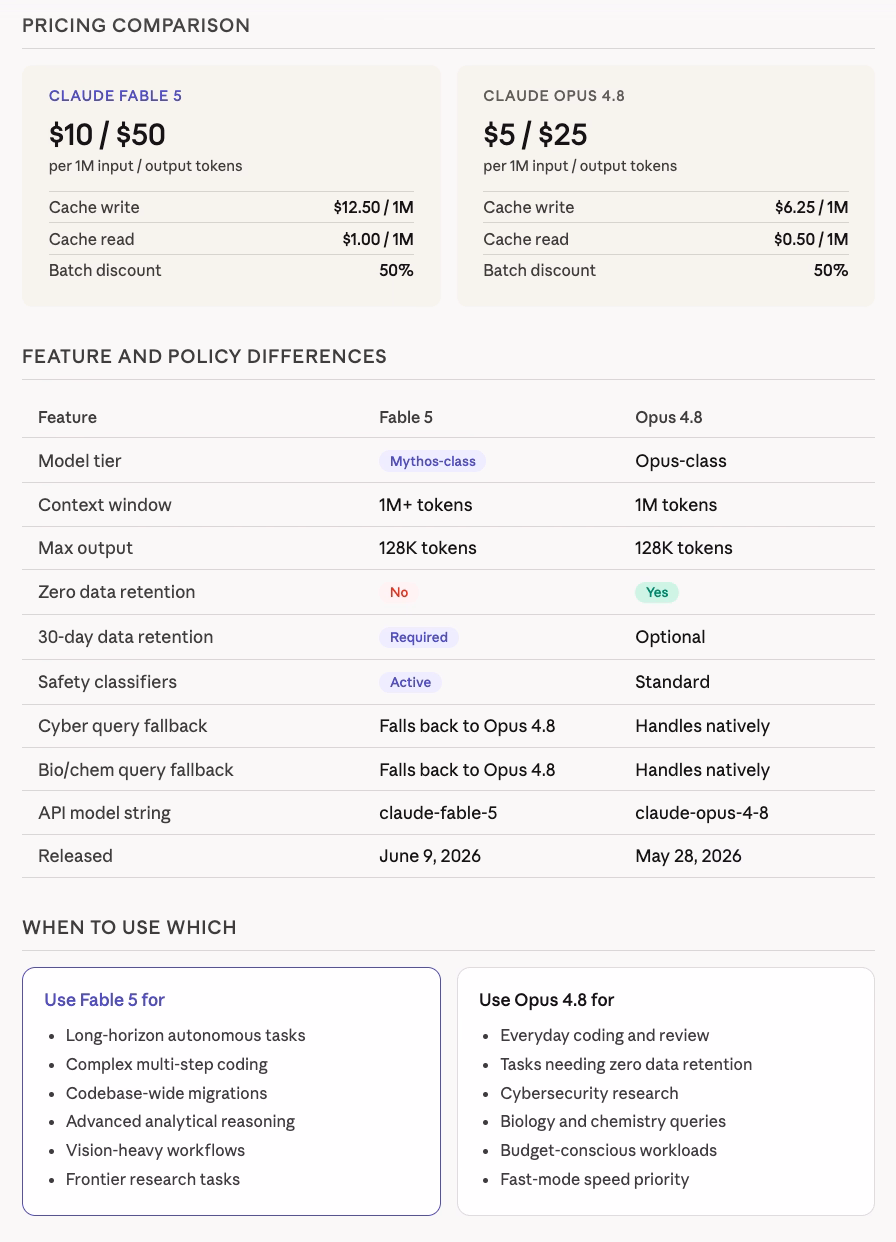The image size is (896, 1242).
Task: Click the CLAUDE OPUS 4.8 card title
Action: 554,96
